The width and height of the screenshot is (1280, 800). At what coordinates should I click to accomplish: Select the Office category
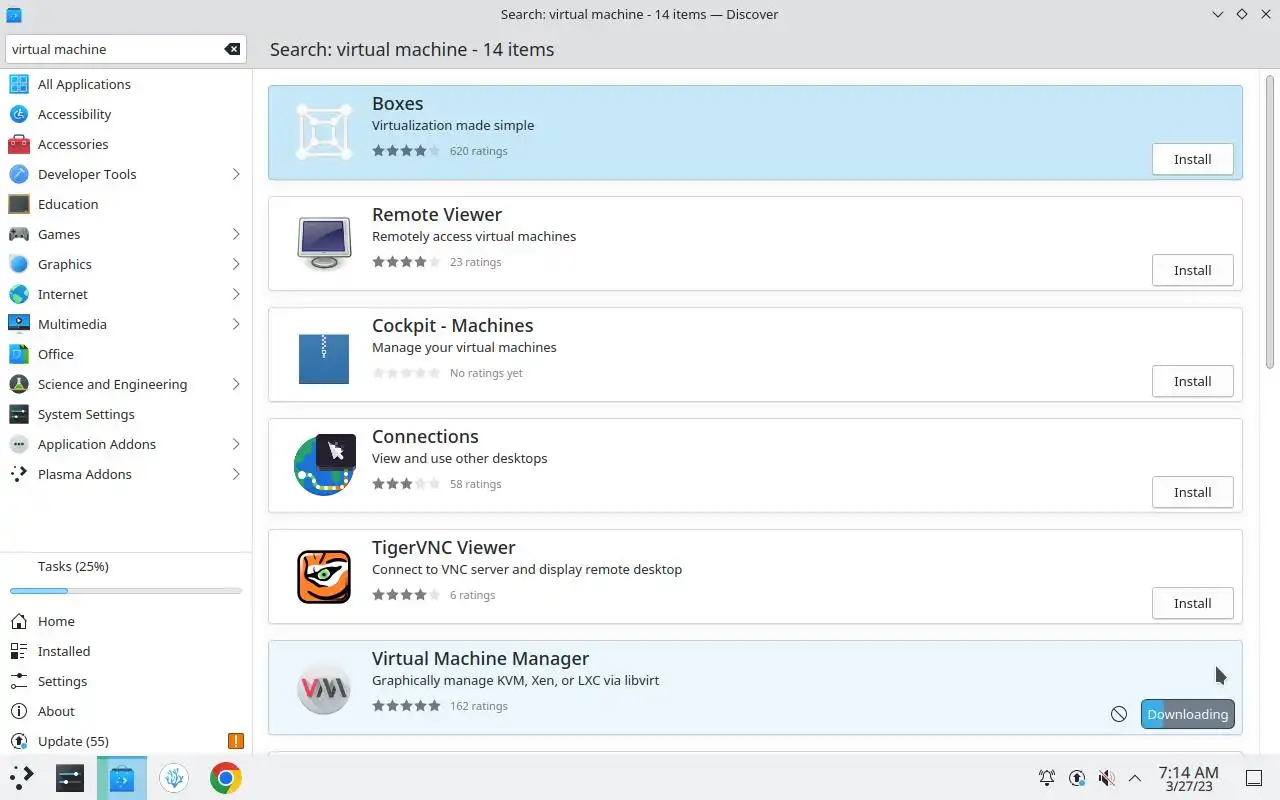click(x=126, y=354)
